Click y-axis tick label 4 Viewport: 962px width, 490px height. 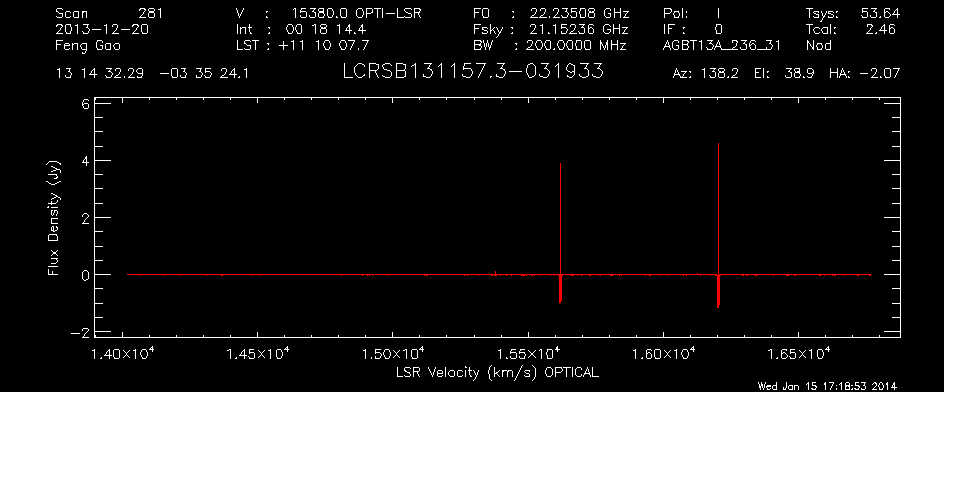(x=86, y=161)
